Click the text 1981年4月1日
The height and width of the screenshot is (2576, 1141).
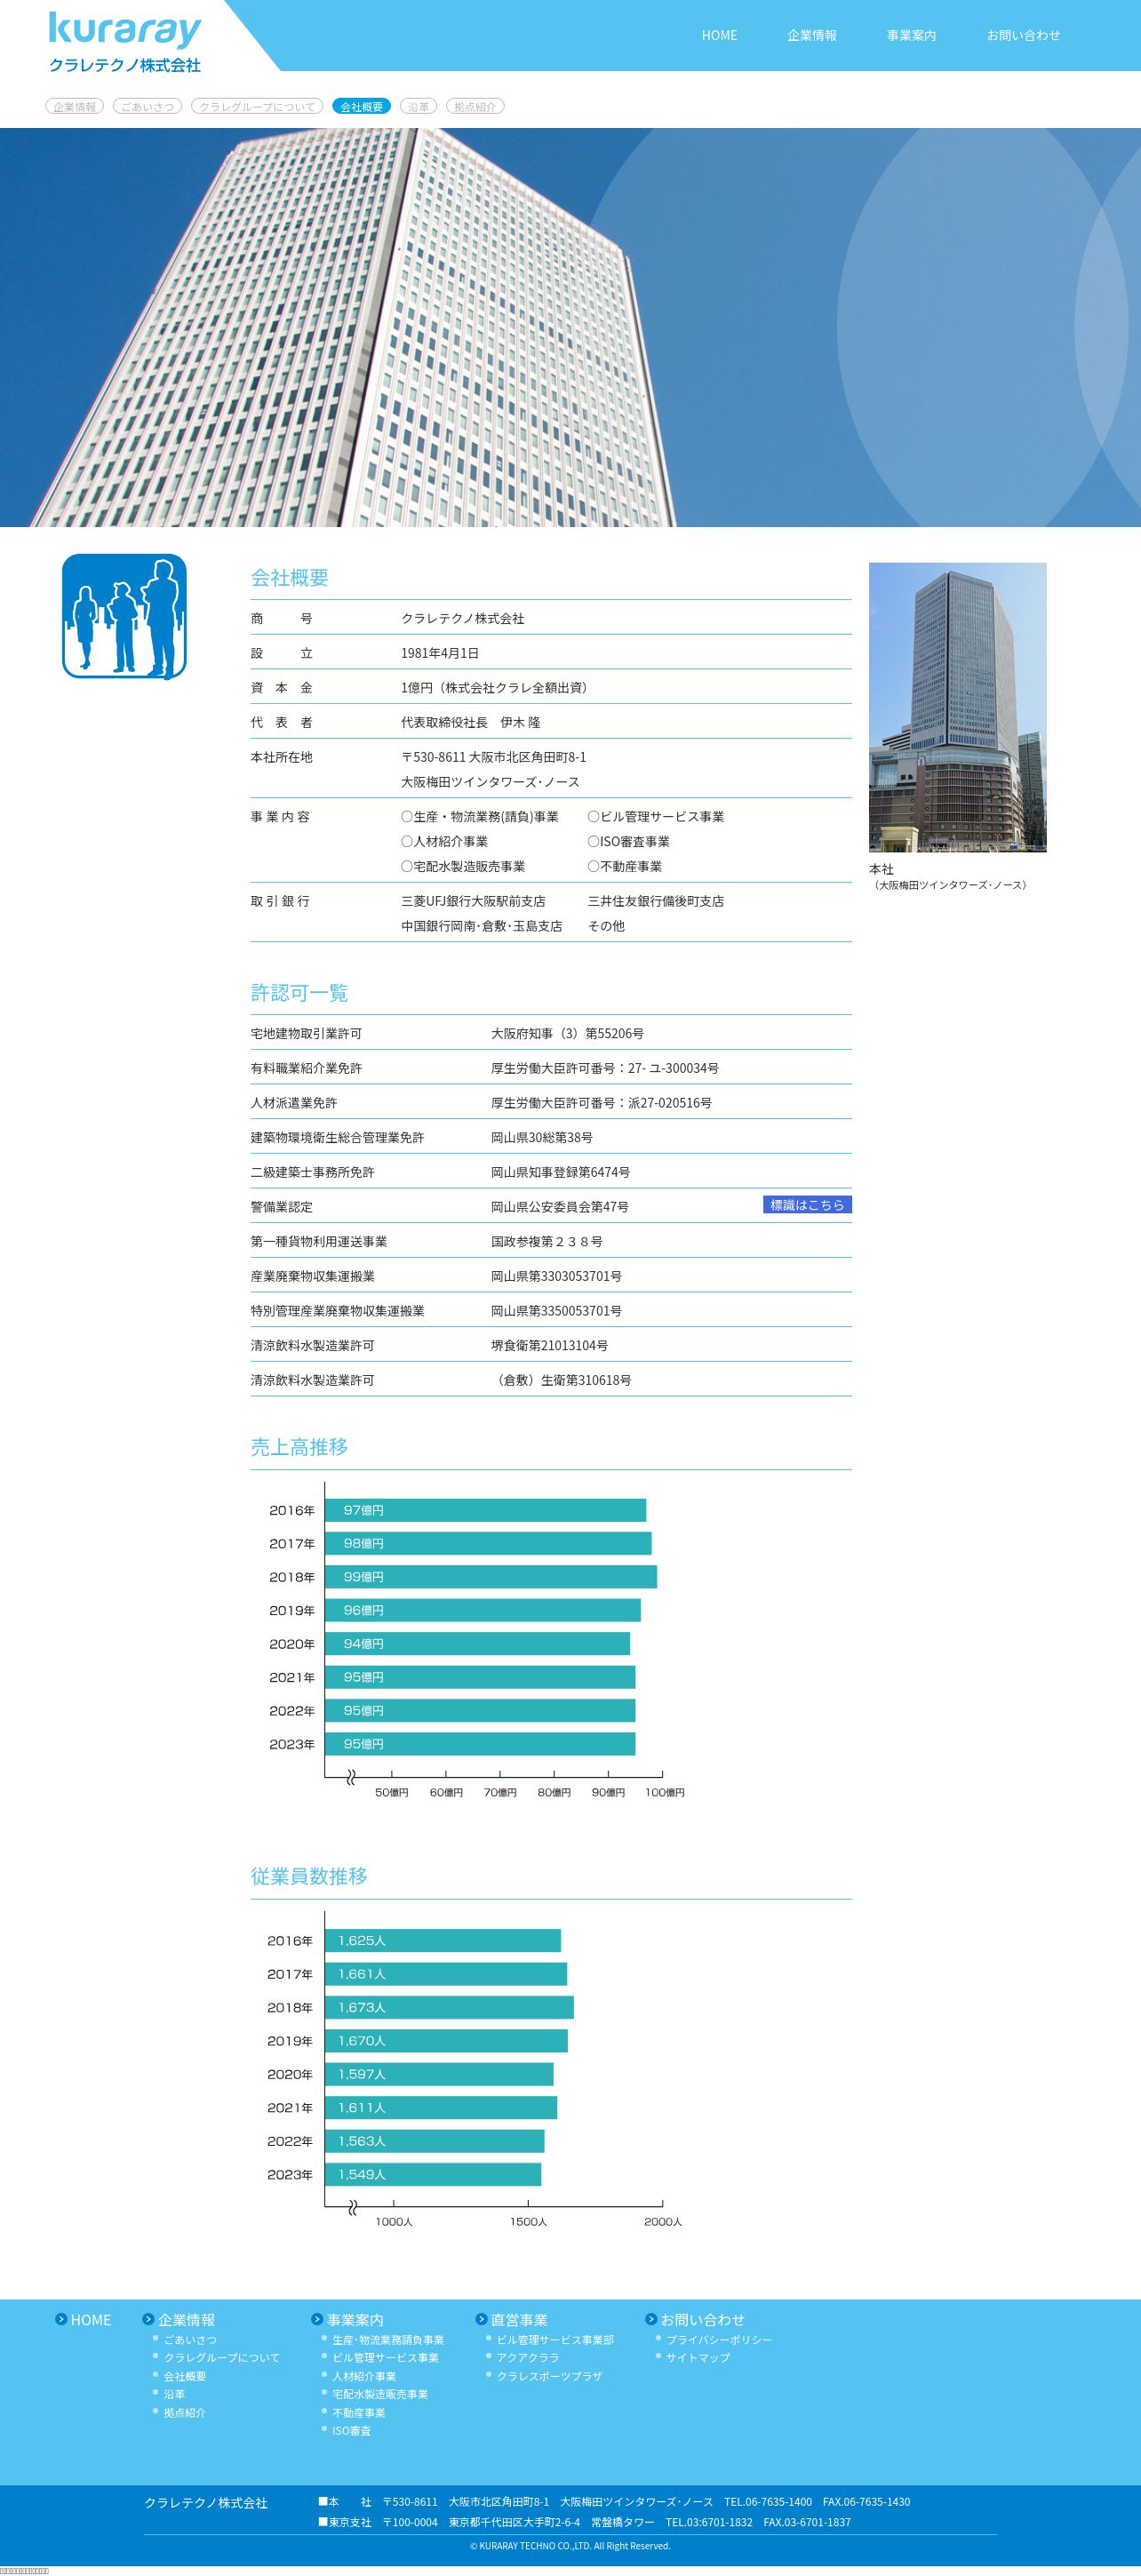(x=440, y=654)
